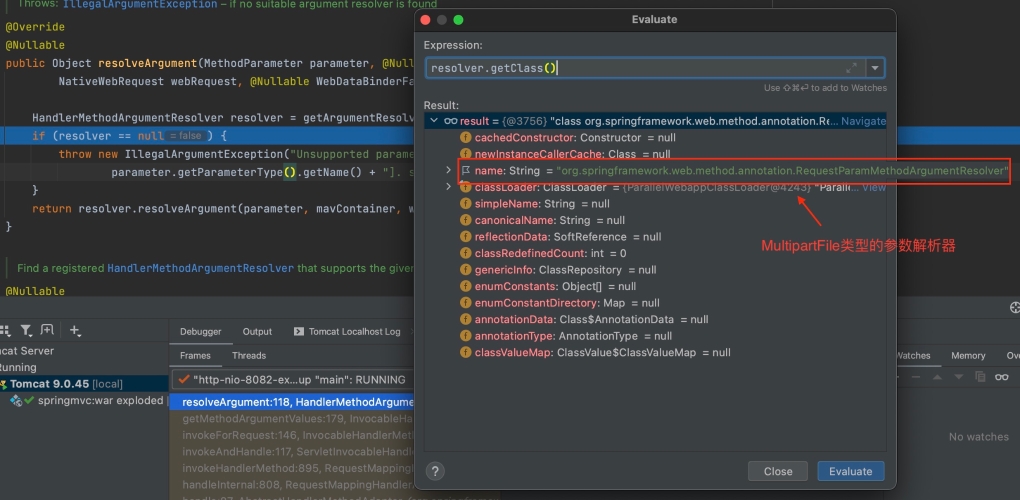Click the expand expression field icon

click(x=851, y=68)
